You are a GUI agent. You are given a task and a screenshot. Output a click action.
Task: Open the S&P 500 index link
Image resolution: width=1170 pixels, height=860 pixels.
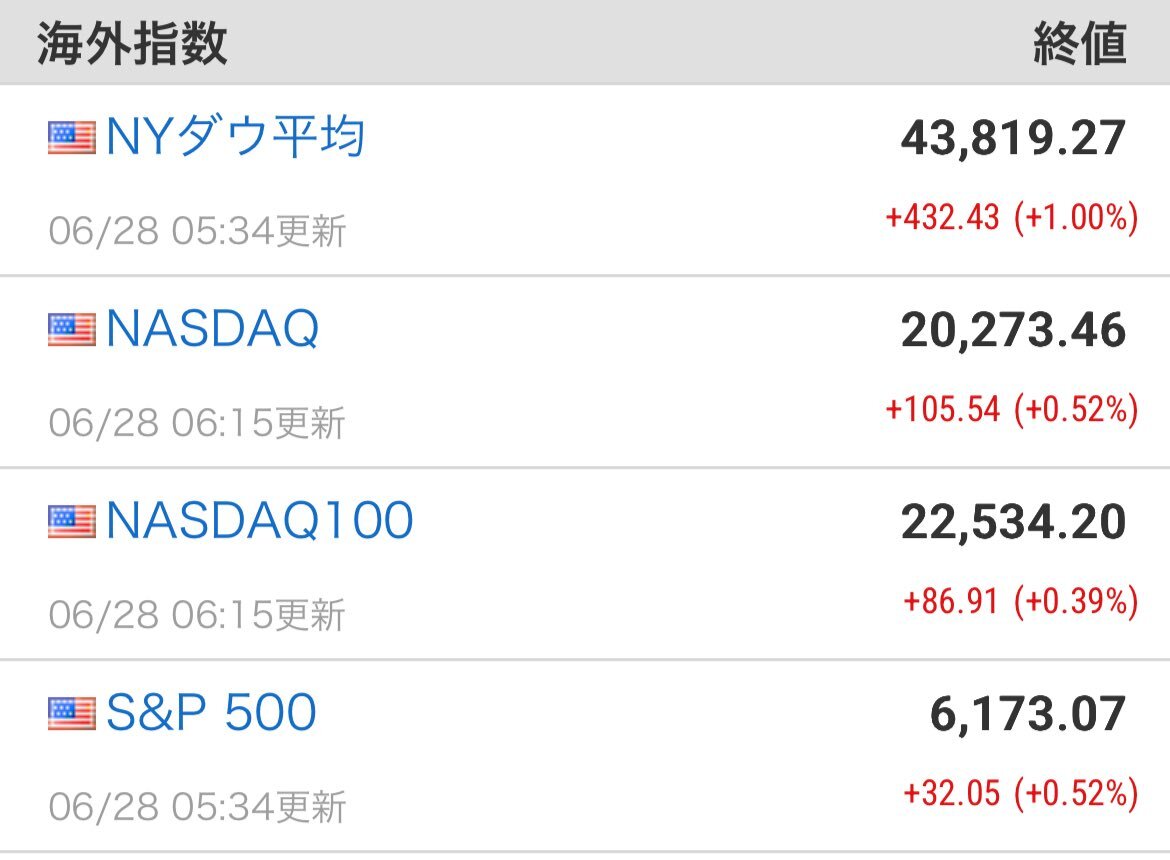pyautogui.click(x=211, y=712)
